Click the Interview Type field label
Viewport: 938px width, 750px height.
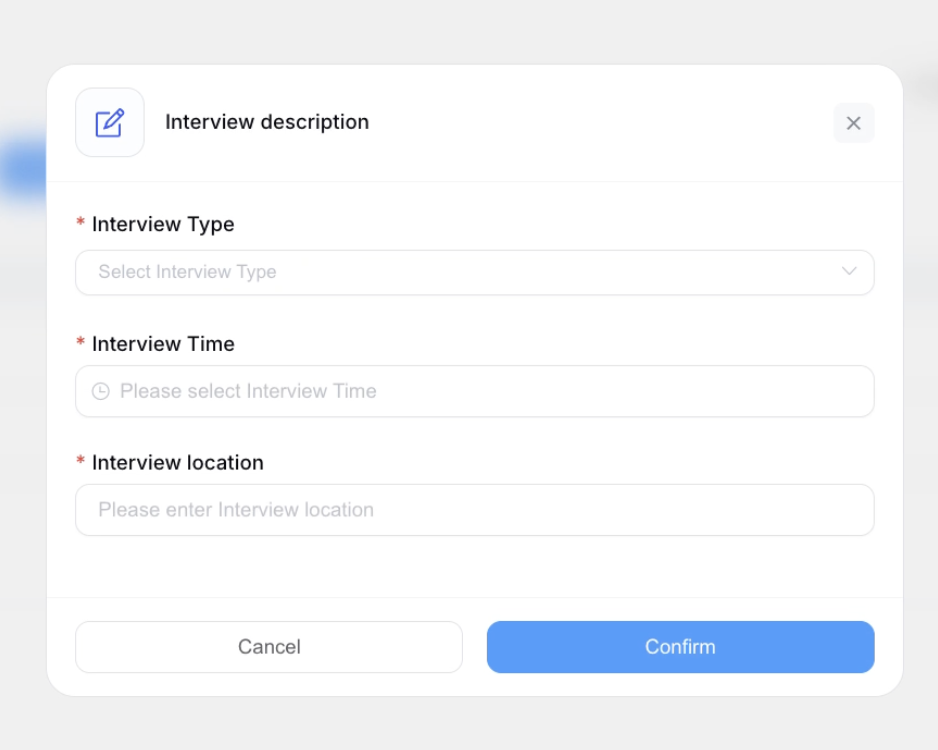click(x=162, y=224)
